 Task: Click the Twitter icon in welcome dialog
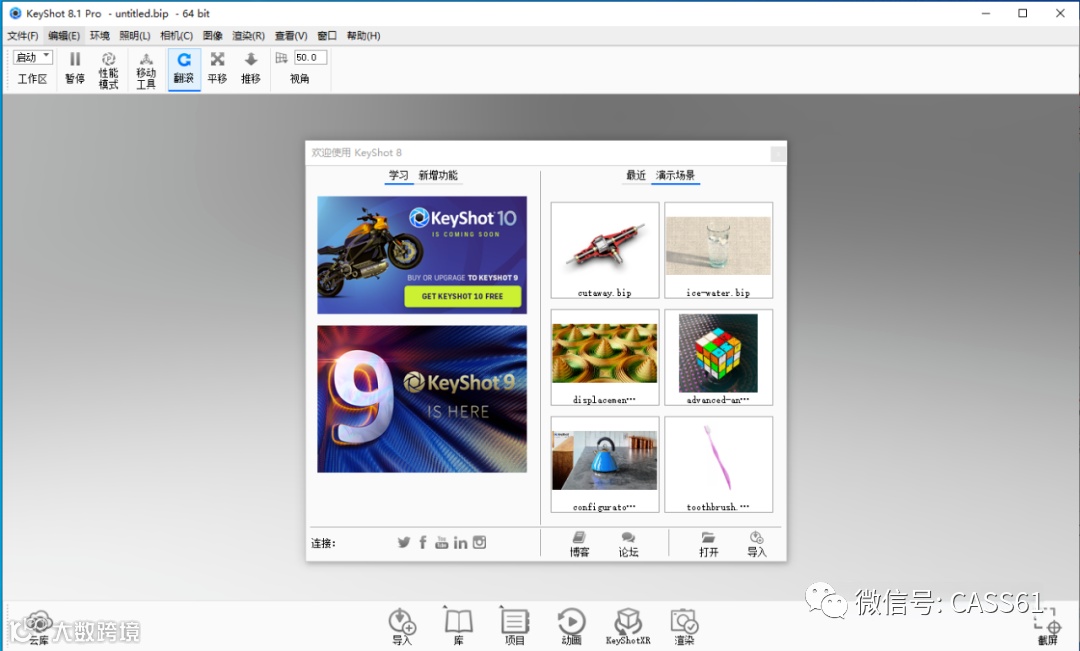coord(404,542)
